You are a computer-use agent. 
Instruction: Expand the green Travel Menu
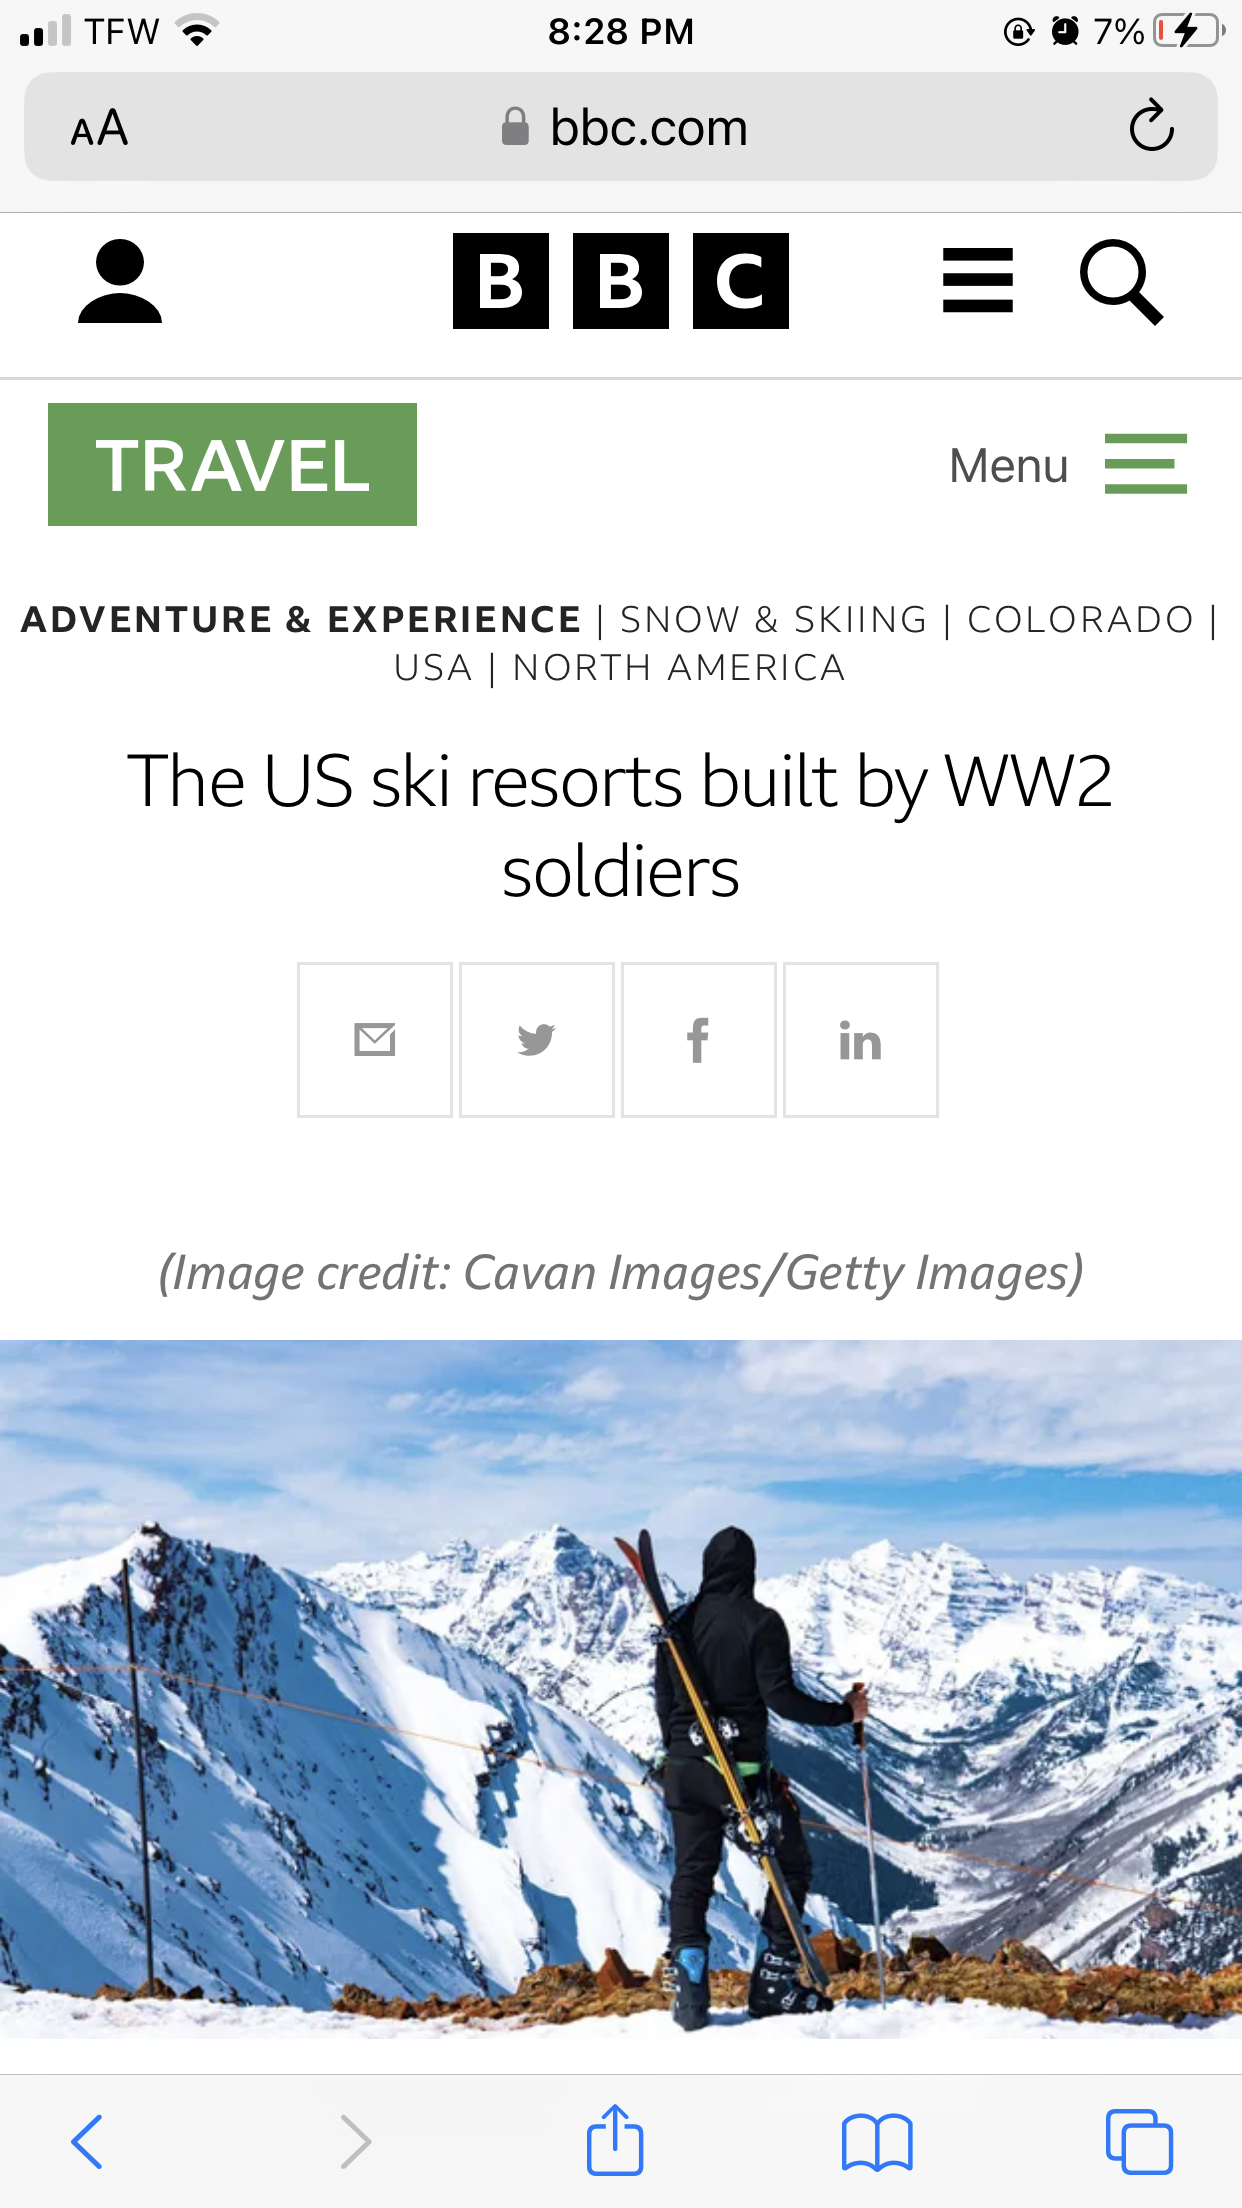pyautogui.click(x=1068, y=465)
